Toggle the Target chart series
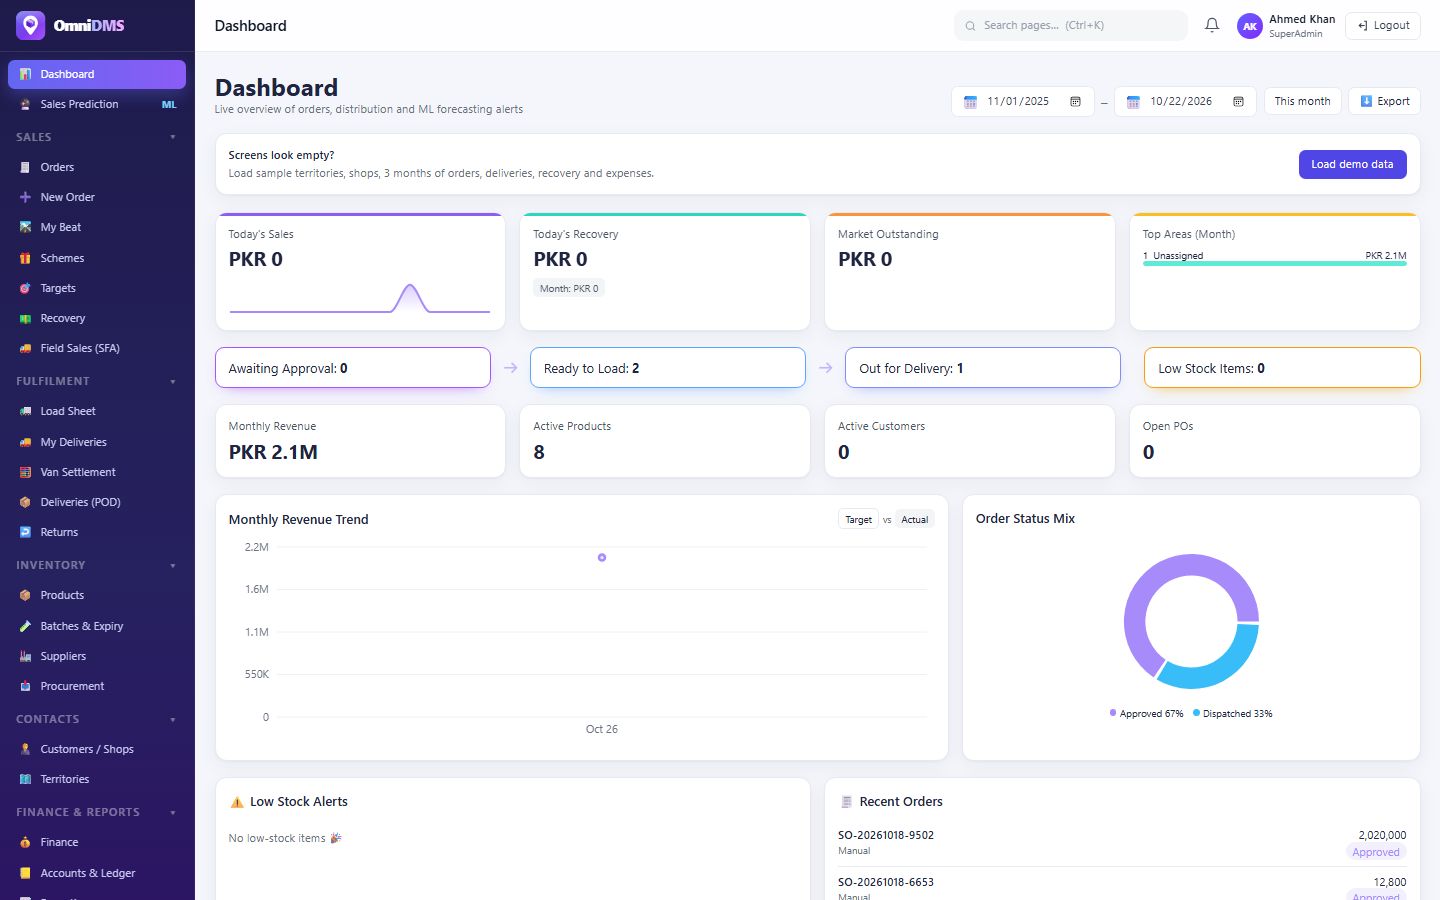The image size is (1440, 900). 858,519
